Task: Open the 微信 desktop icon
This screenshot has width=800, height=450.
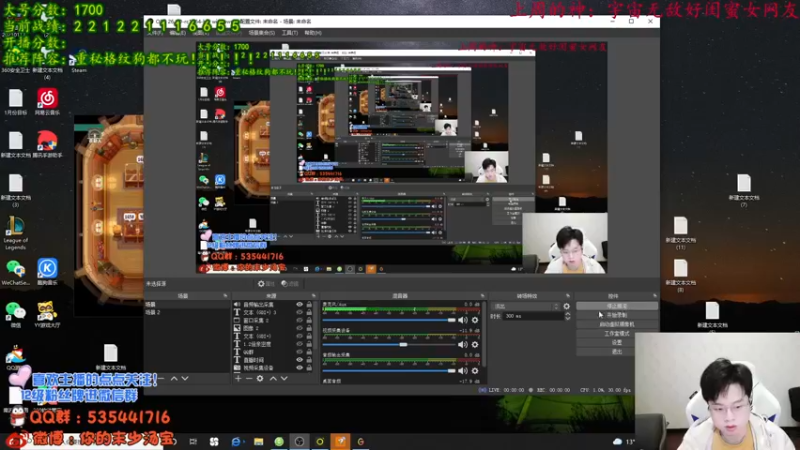Action: (15, 314)
